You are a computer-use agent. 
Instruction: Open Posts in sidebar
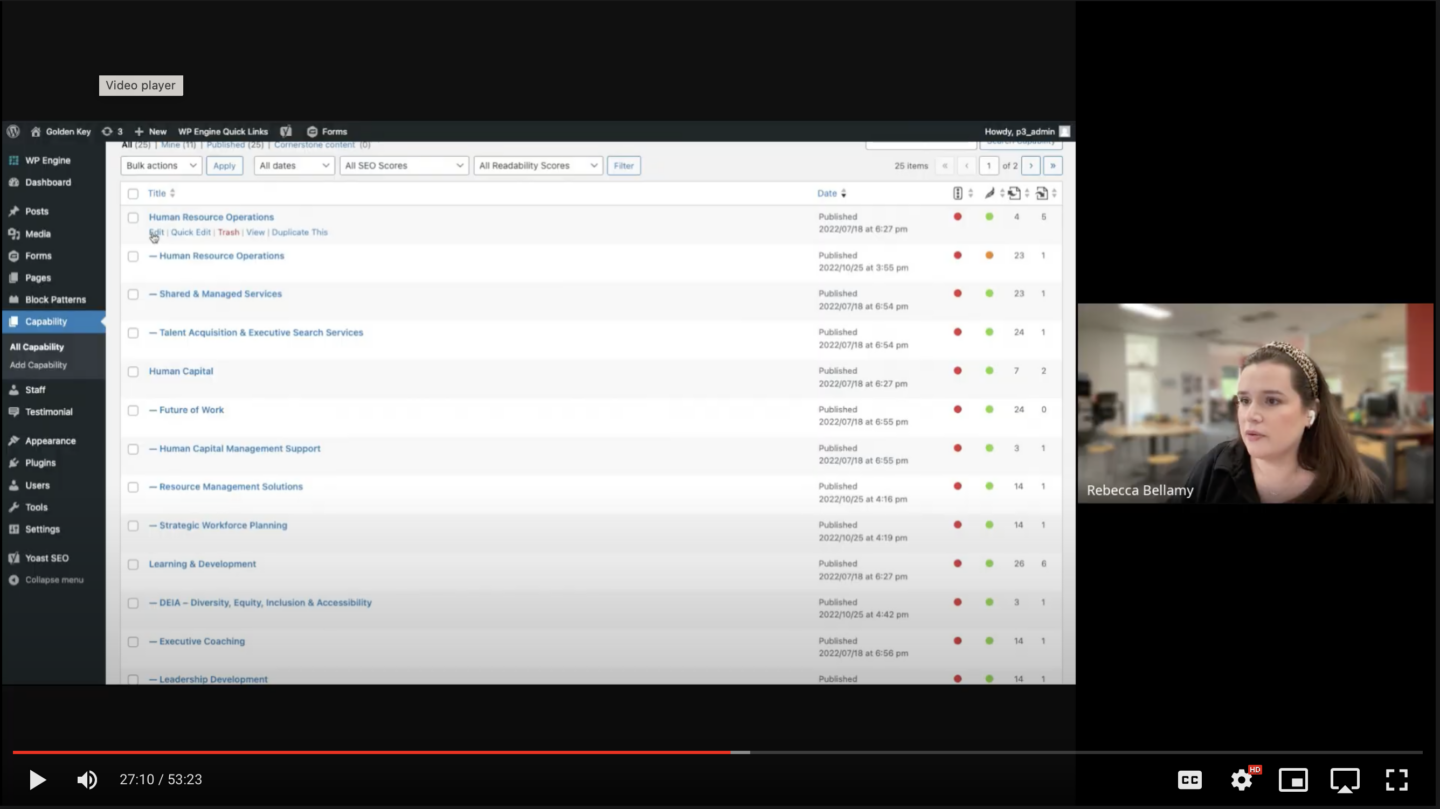(x=37, y=211)
